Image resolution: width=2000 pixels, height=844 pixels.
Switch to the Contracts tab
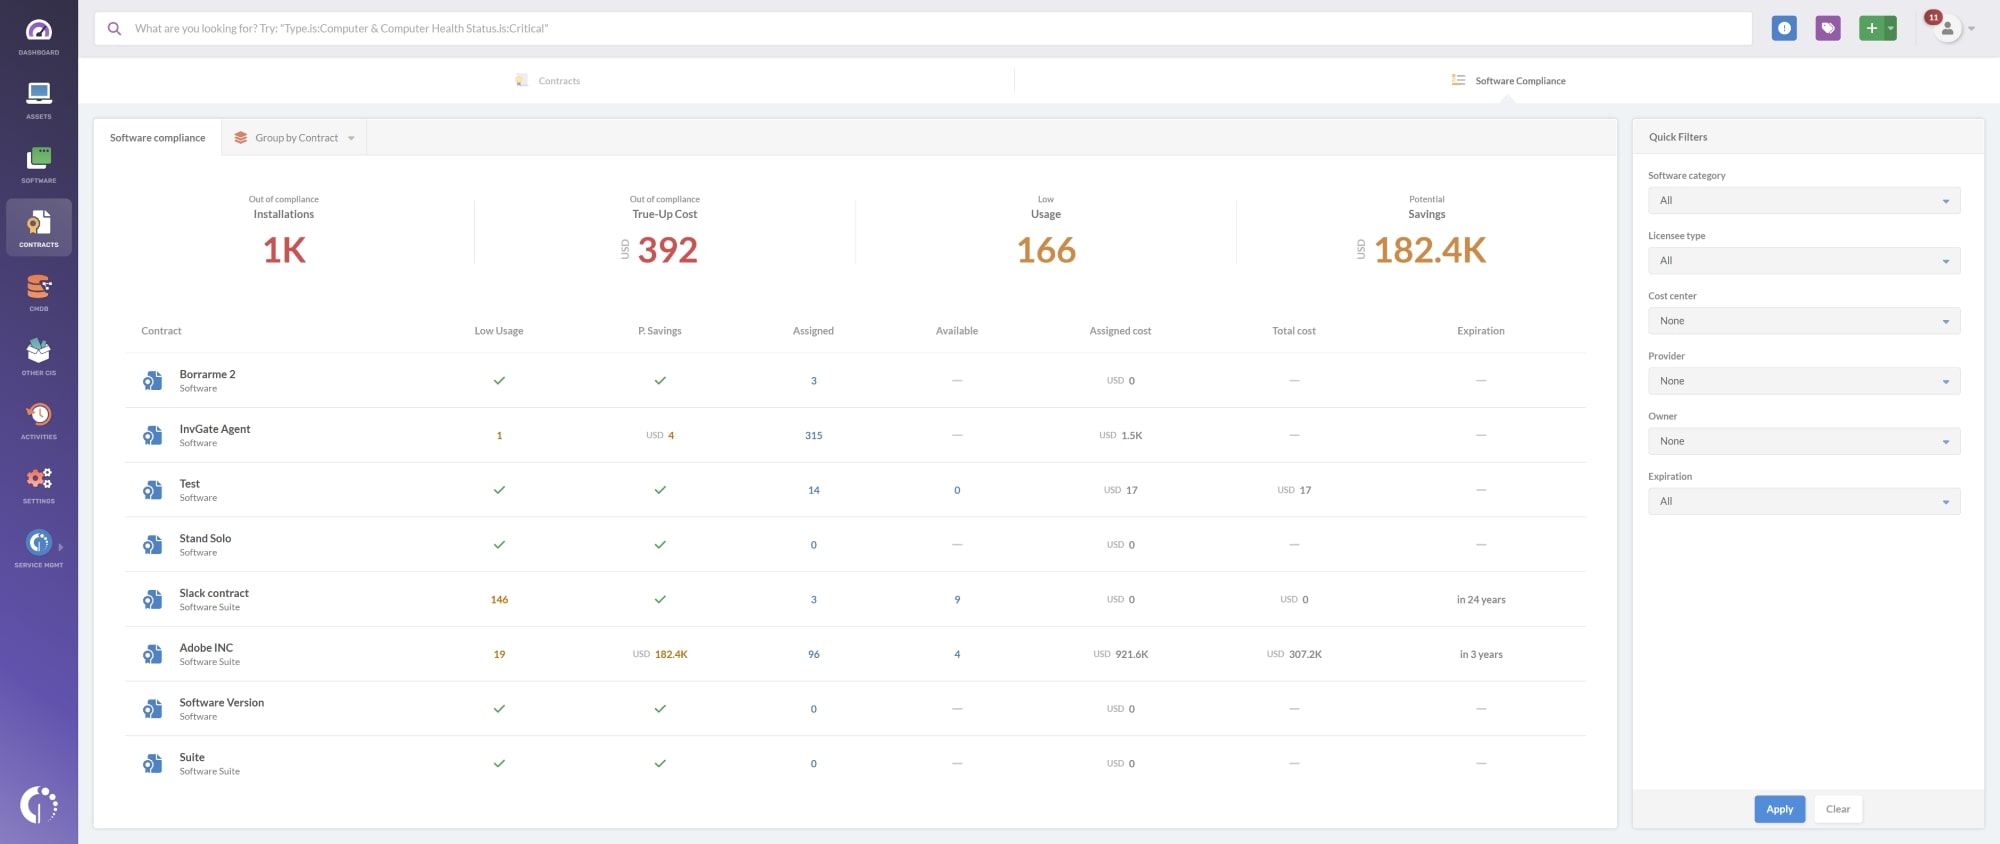(x=548, y=81)
